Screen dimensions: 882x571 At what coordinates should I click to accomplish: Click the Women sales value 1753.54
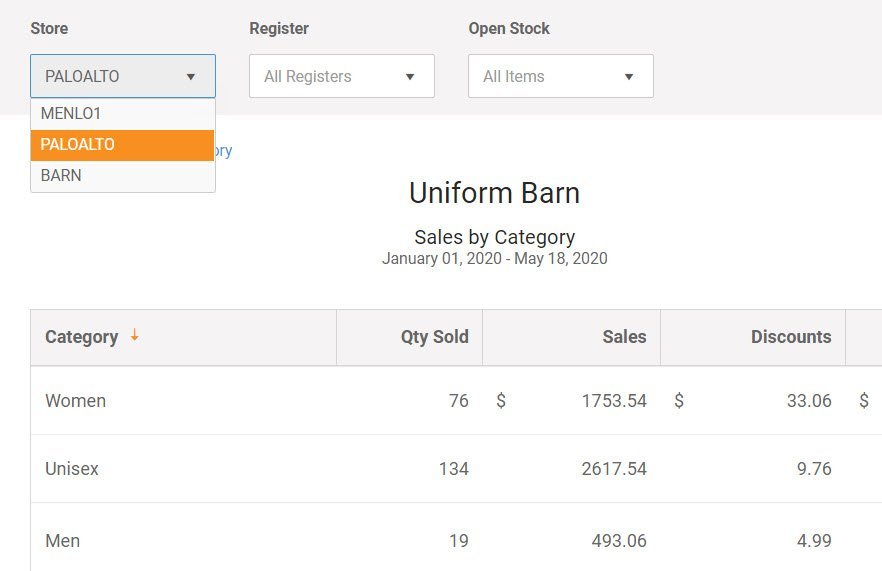pyautogui.click(x=614, y=401)
